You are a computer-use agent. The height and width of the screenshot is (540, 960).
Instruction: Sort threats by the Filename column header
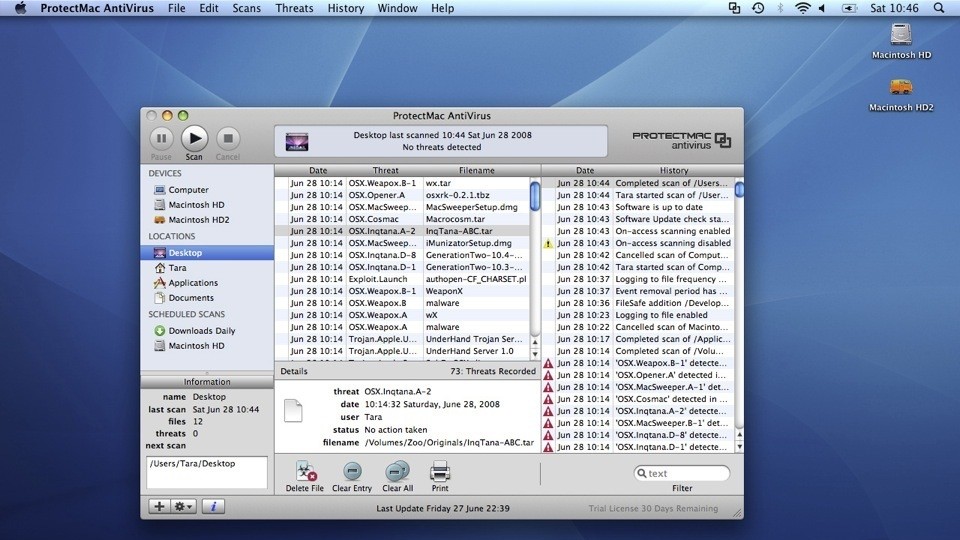pos(476,170)
